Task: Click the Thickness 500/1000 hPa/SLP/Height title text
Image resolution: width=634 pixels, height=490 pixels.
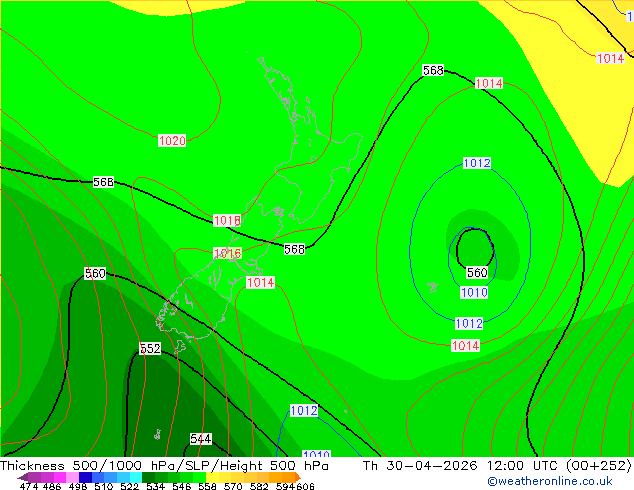Action: pos(164,465)
